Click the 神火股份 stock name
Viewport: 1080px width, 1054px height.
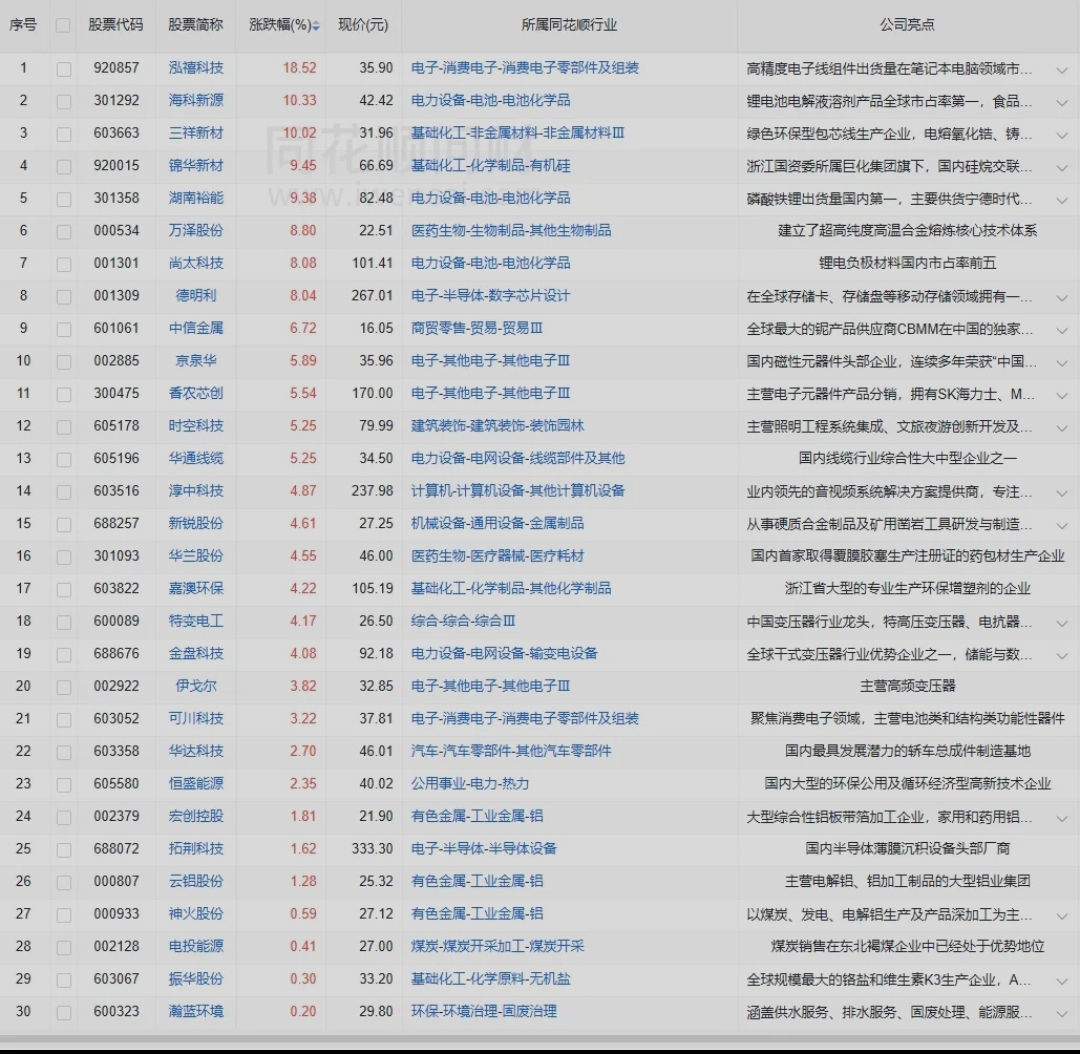[196, 914]
